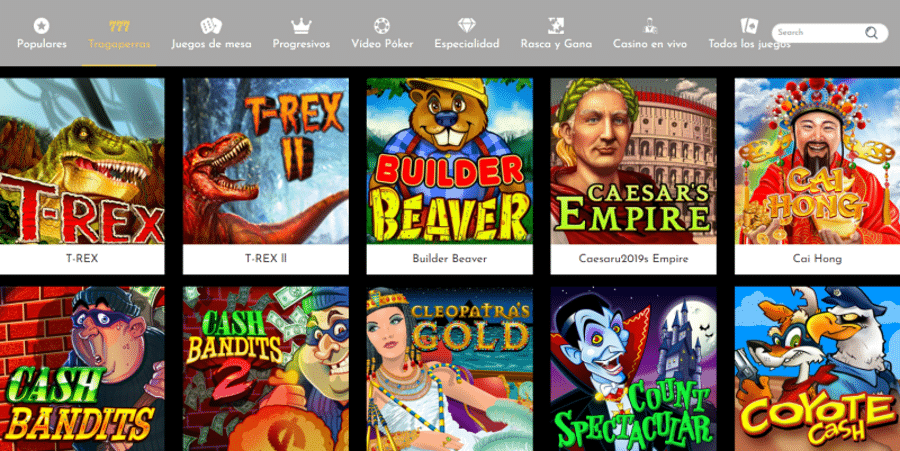Select the Builder Beaver game thumbnail
Image resolution: width=900 pixels, height=451 pixels.
449,161
